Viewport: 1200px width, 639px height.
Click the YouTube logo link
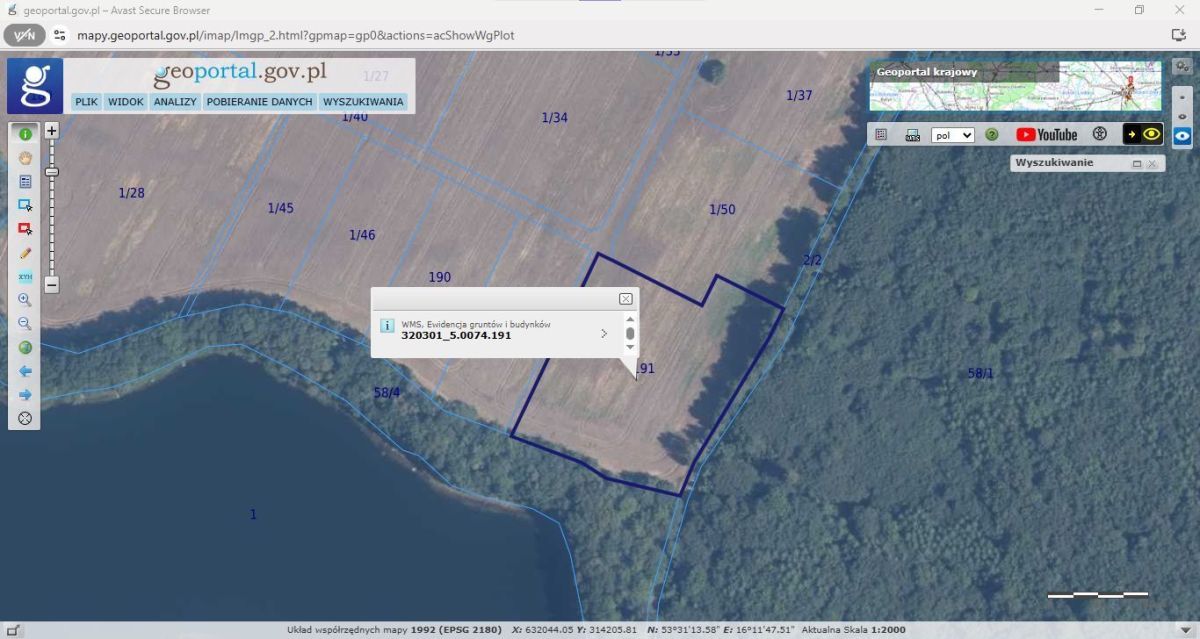click(x=1047, y=135)
